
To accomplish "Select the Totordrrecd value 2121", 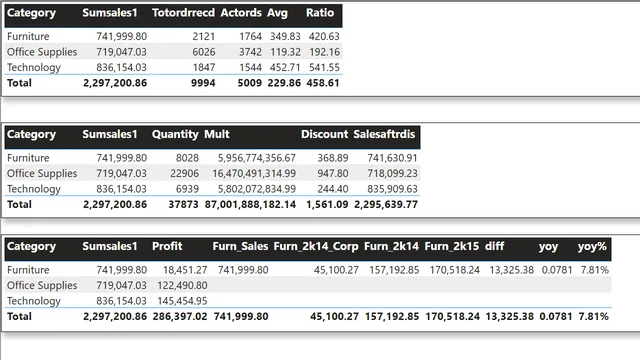I will click(x=204, y=36).
